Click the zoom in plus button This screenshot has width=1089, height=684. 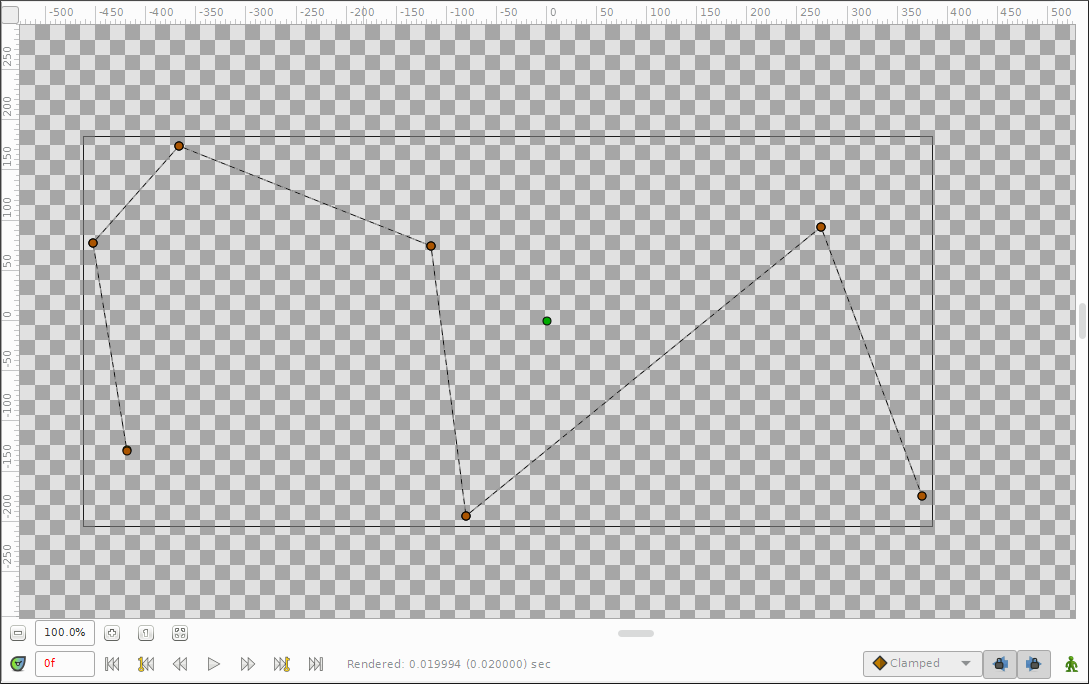112,633
